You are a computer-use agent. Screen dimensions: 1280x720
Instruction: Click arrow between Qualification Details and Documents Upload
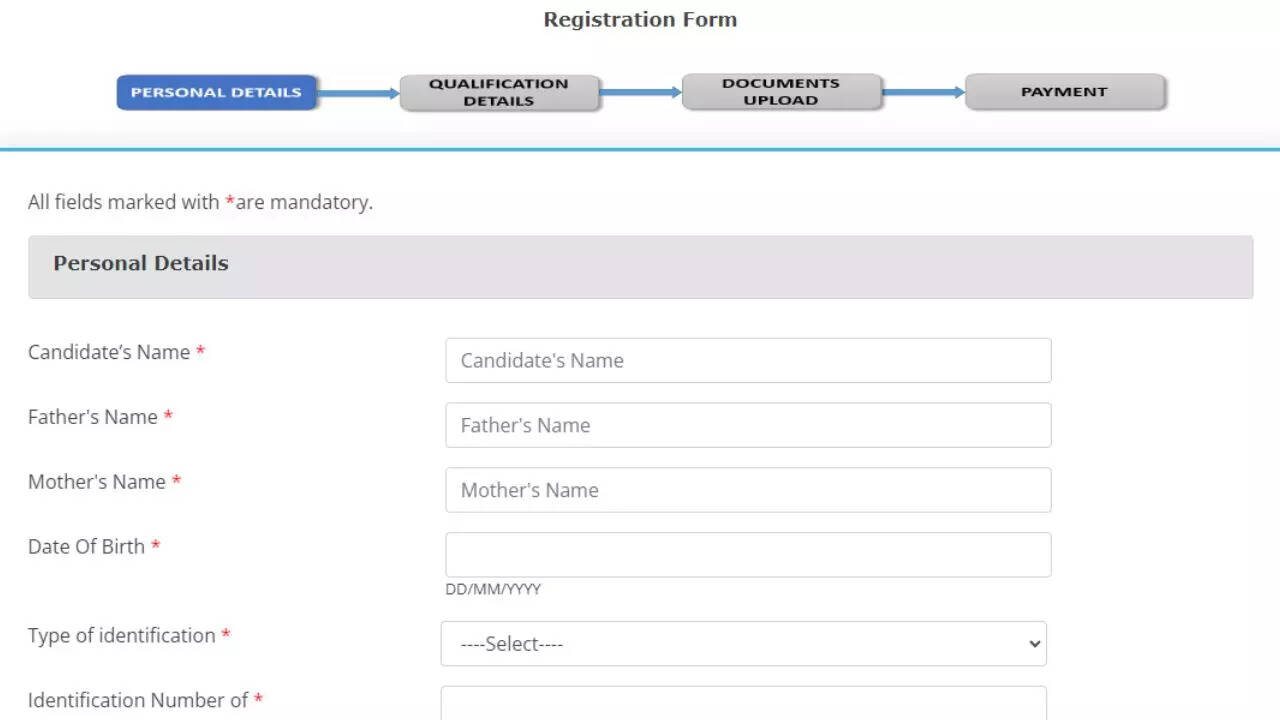pos(640,93)
